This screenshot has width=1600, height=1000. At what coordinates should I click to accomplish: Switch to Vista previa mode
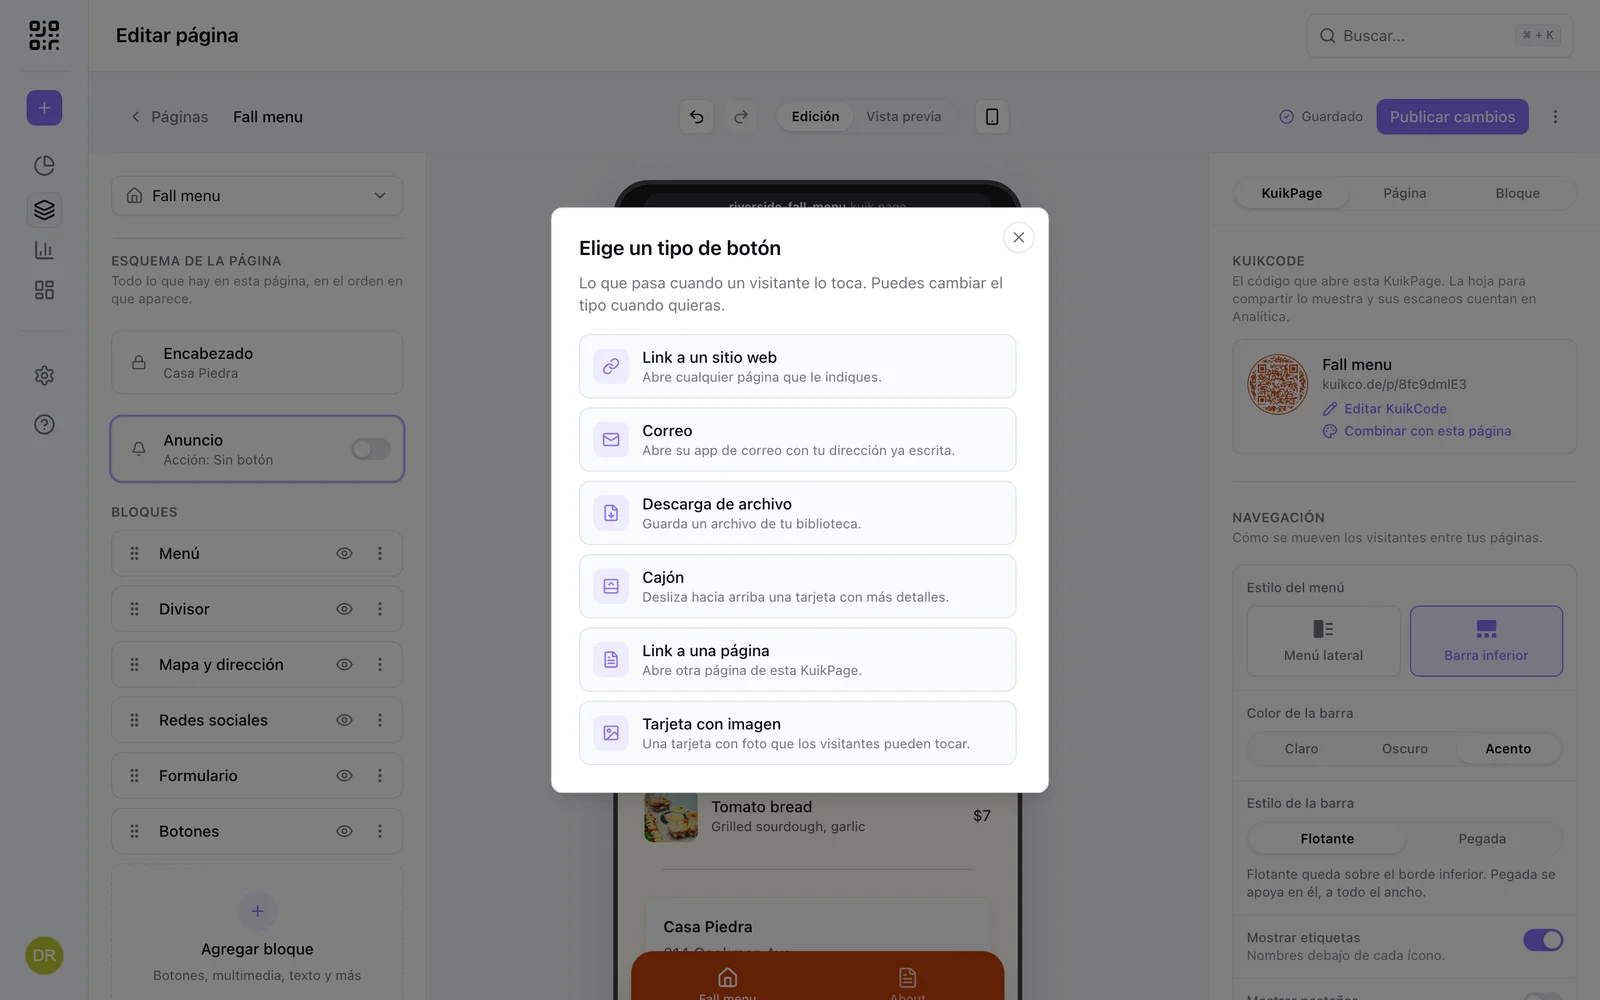(x=903, y=117)
